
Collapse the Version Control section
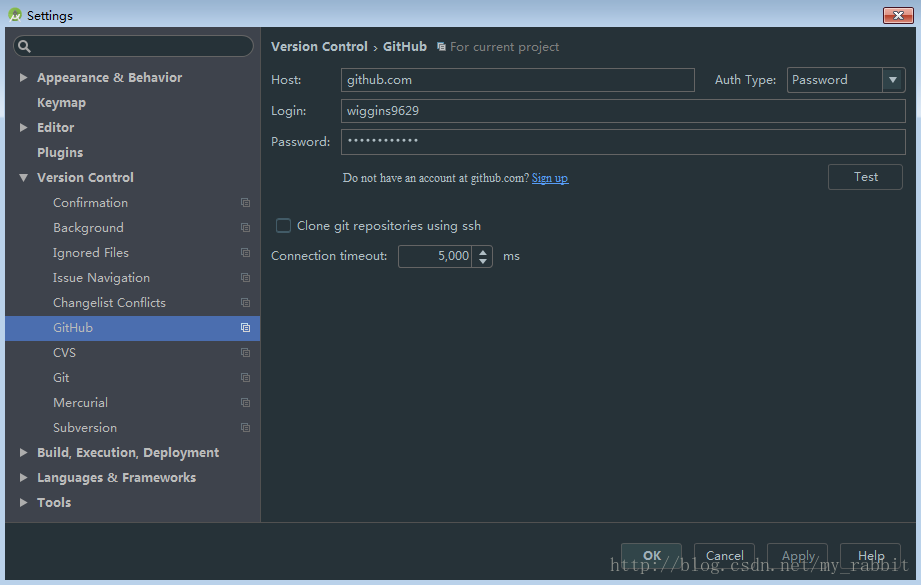pyautogui.click(x=23, y=177)
